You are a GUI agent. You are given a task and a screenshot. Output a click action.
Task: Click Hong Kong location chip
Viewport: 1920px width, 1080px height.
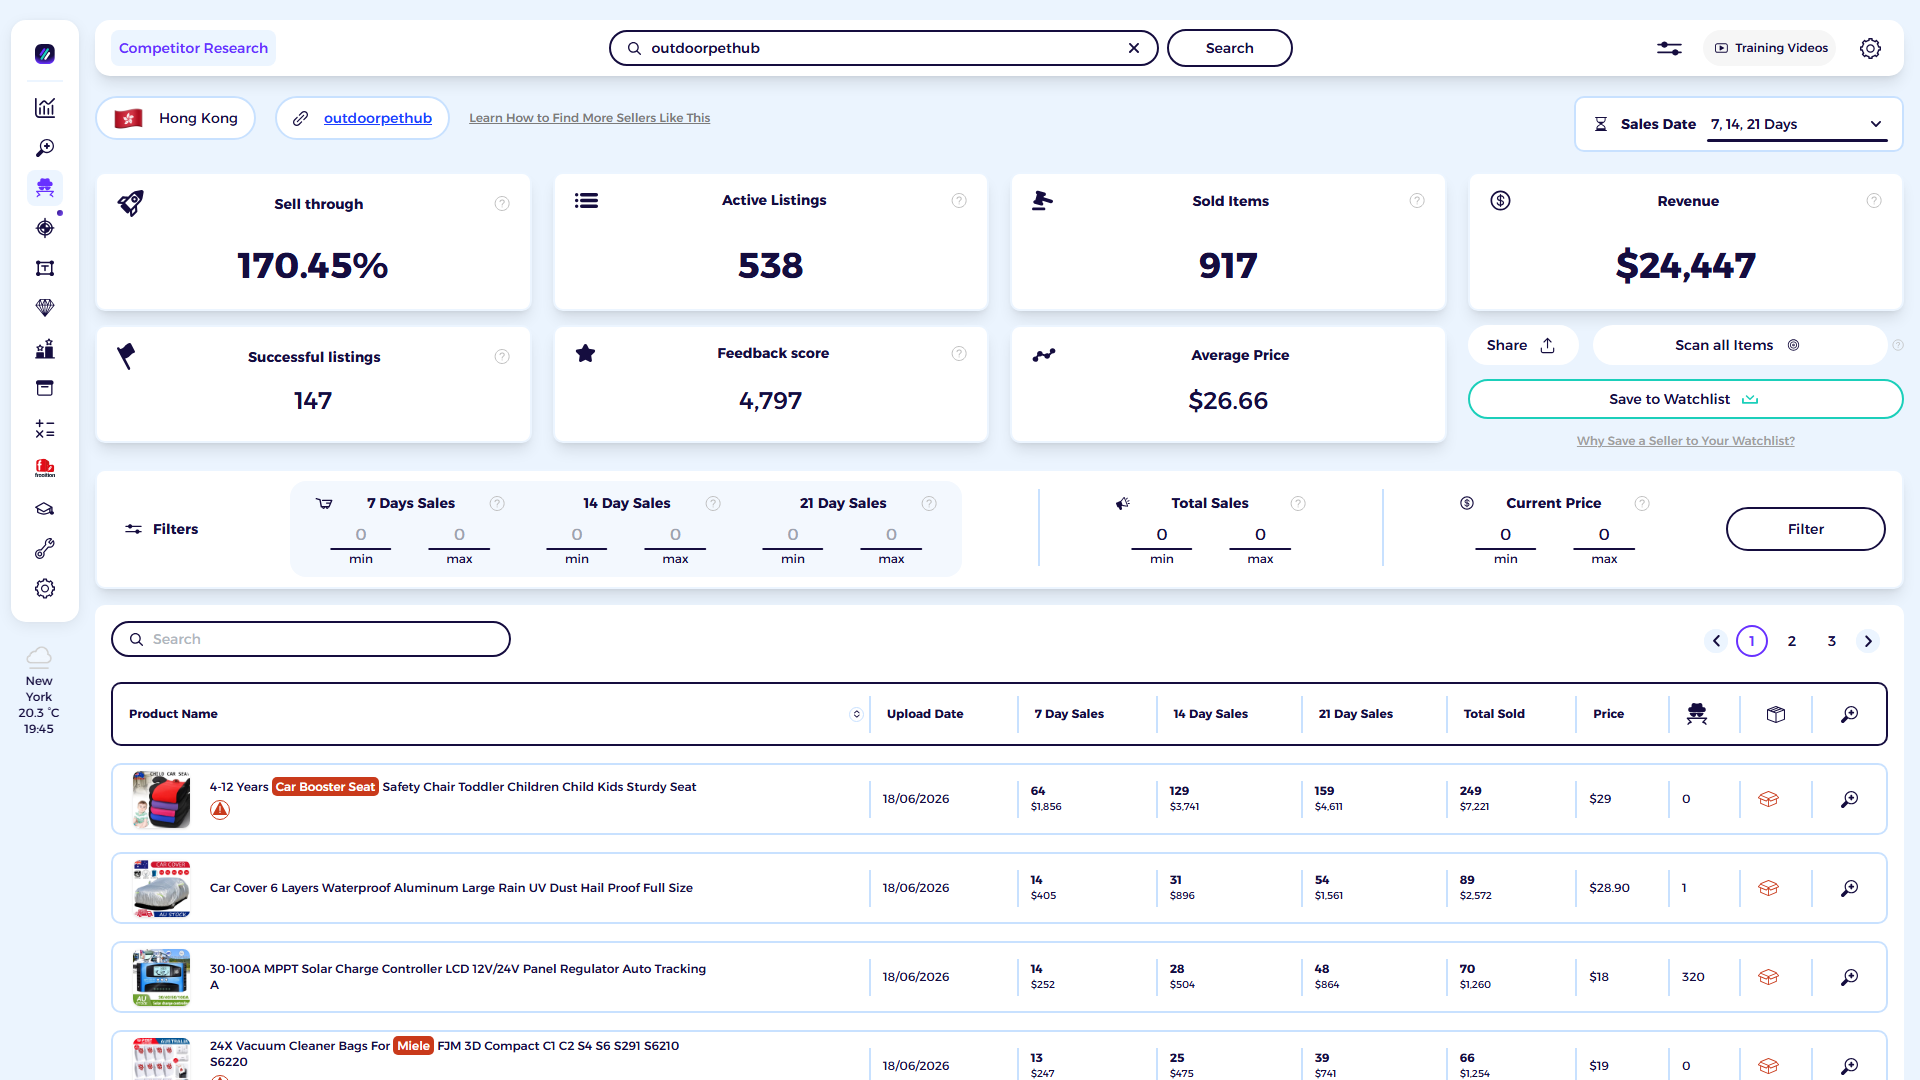(176, 118)
